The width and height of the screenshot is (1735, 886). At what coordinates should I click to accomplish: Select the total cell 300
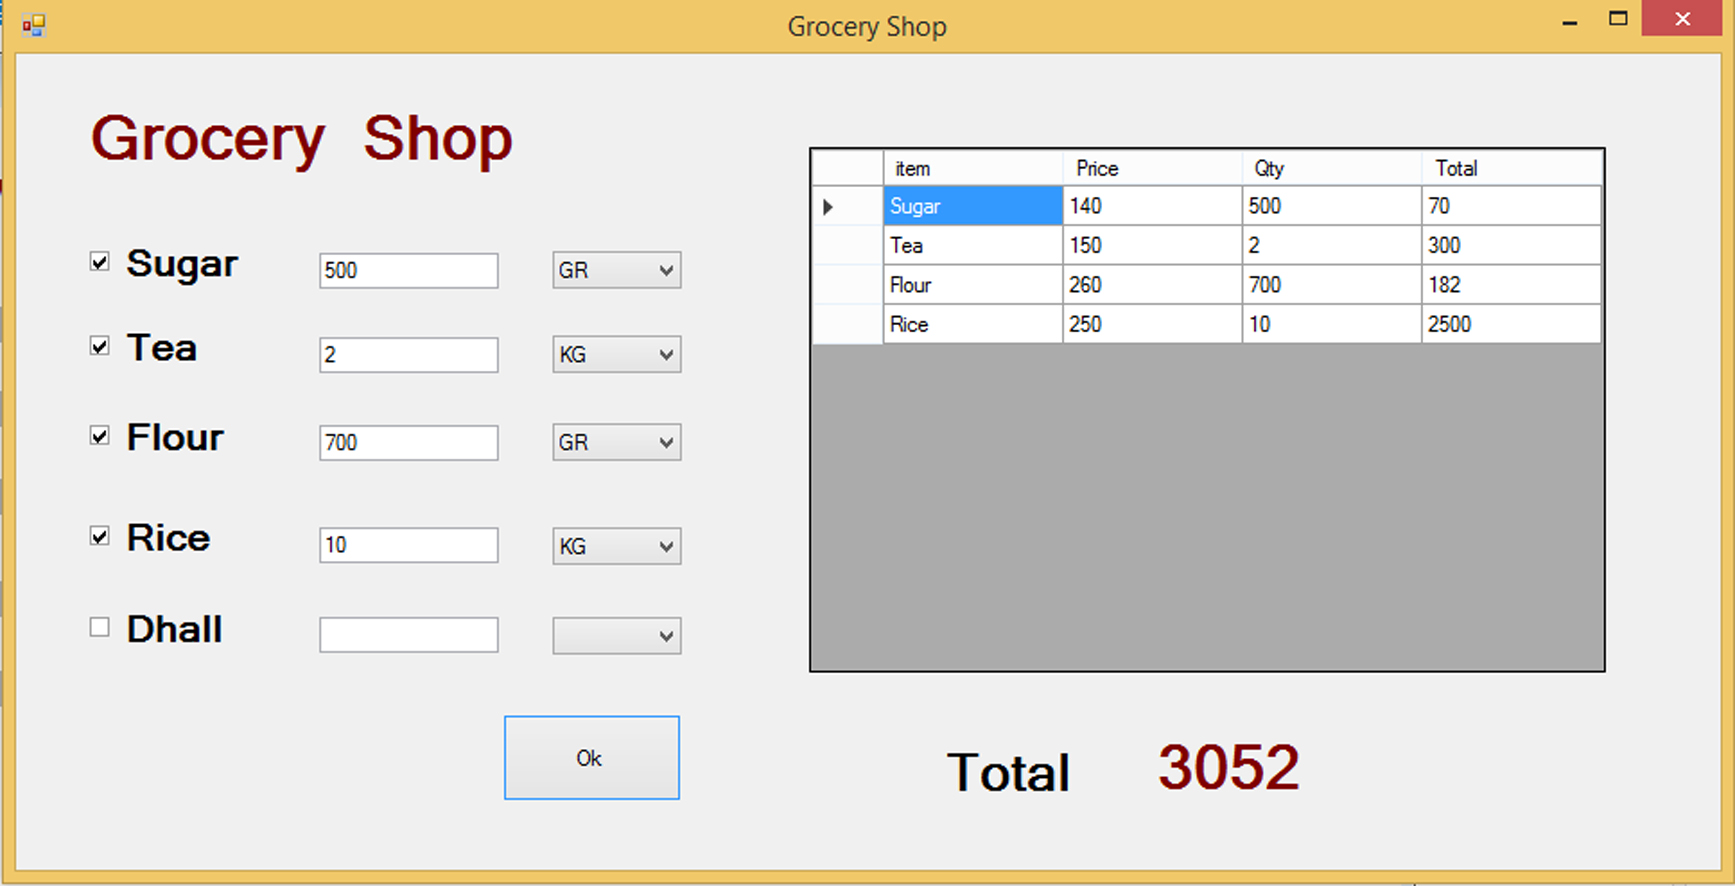point(1511,245)
